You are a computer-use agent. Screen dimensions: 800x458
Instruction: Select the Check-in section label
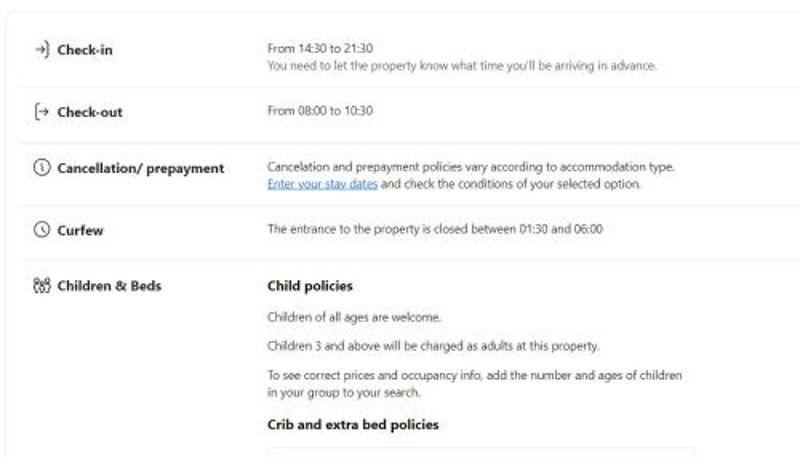[x=84, y=50]
